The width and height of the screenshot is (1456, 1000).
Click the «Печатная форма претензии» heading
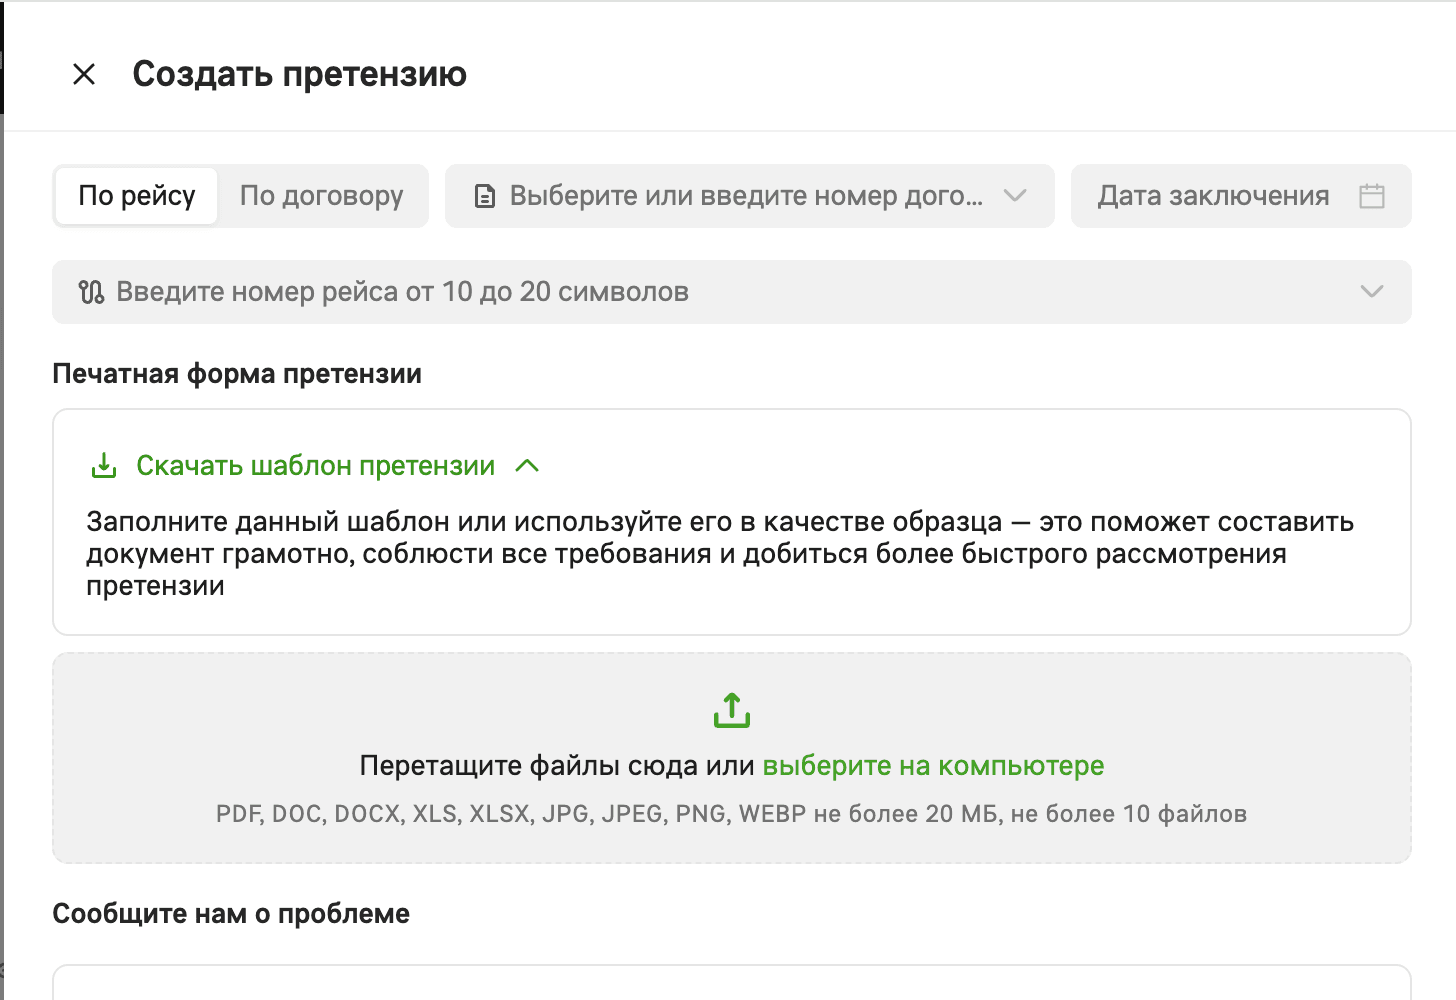(237, 374)
